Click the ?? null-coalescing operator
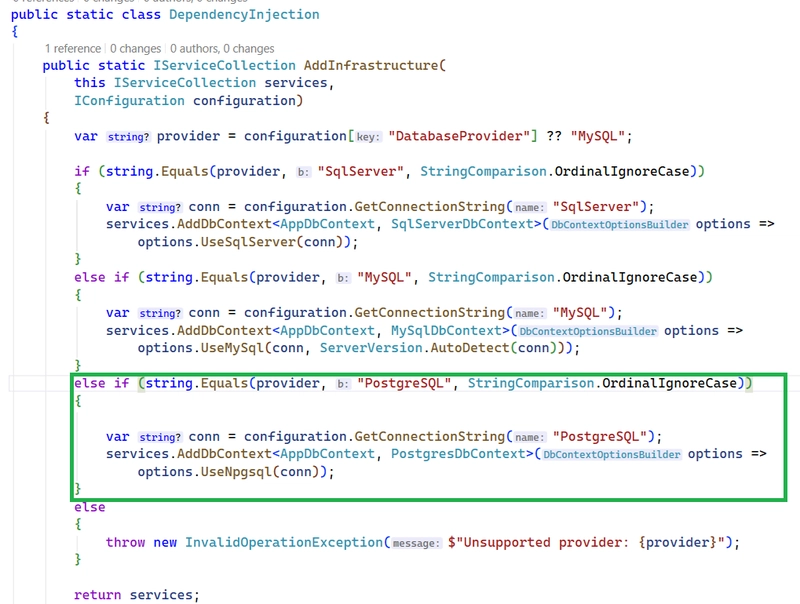This screenshot has height=604, width=800. 554,136
